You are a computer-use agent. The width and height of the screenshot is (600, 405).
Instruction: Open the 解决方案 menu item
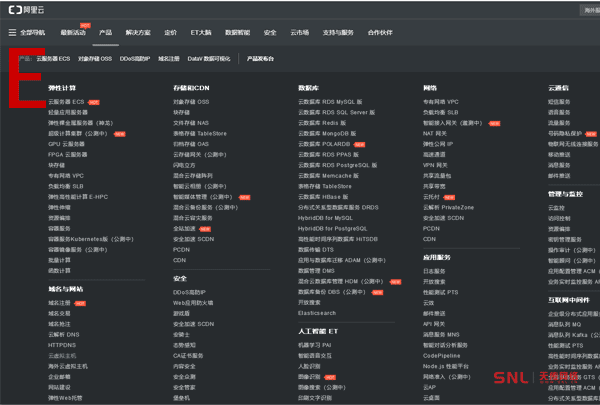138,33
